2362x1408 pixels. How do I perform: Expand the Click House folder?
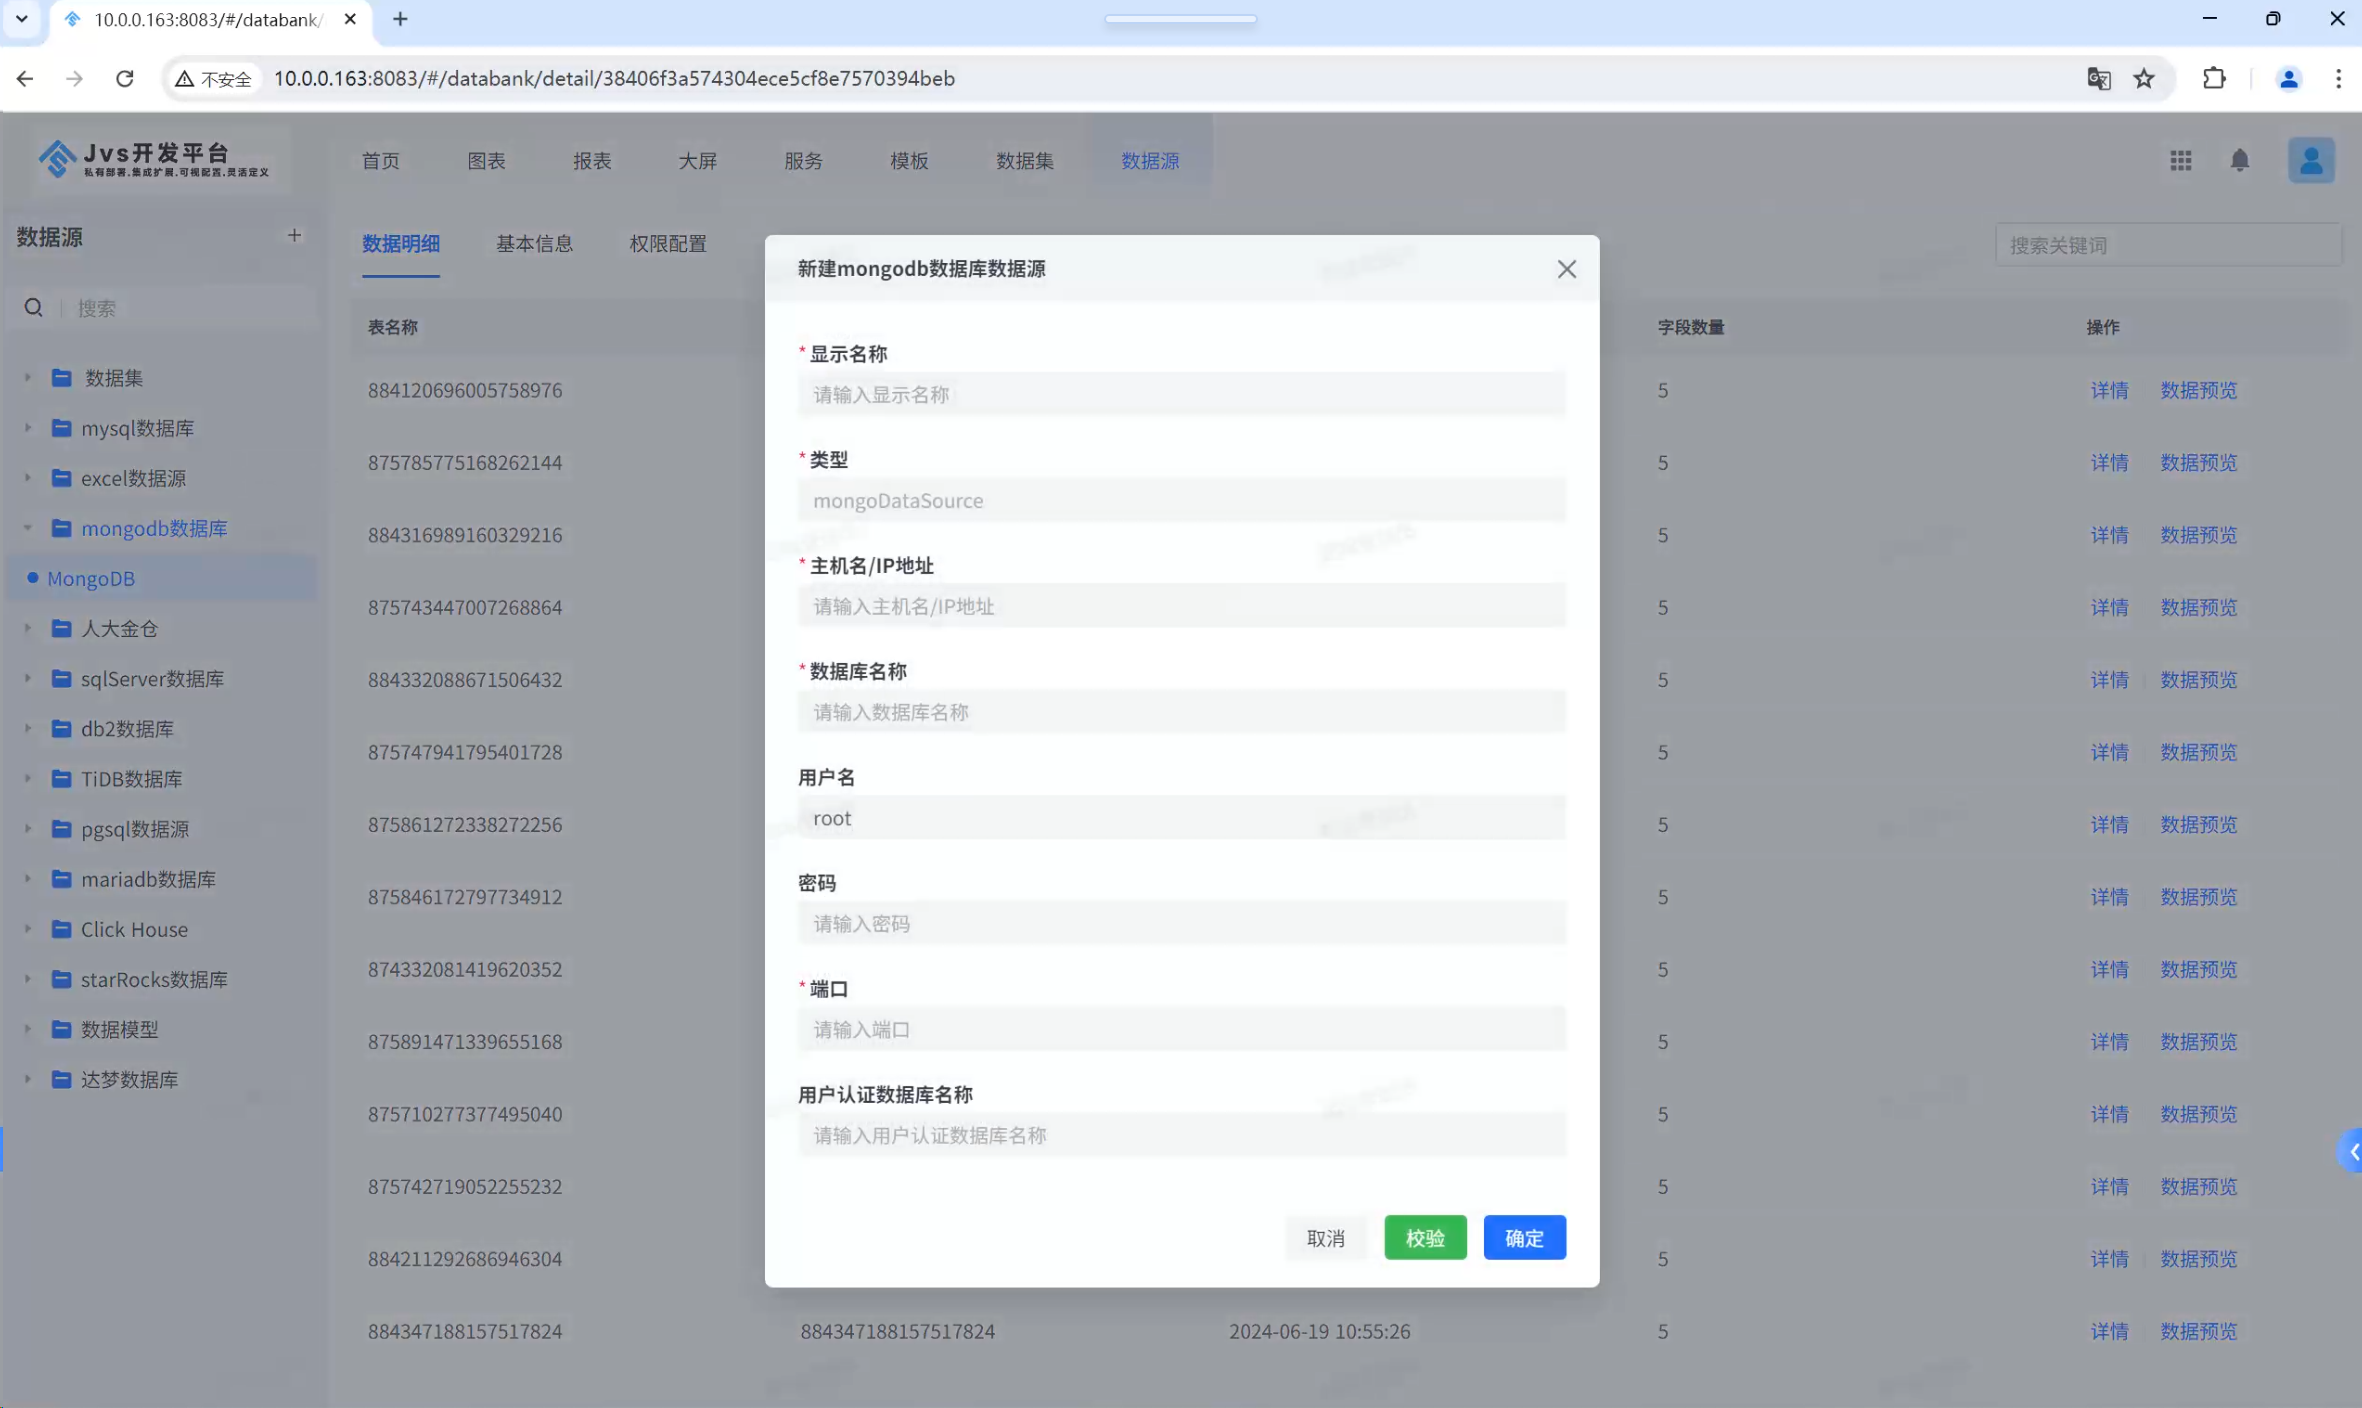[28, 929]
